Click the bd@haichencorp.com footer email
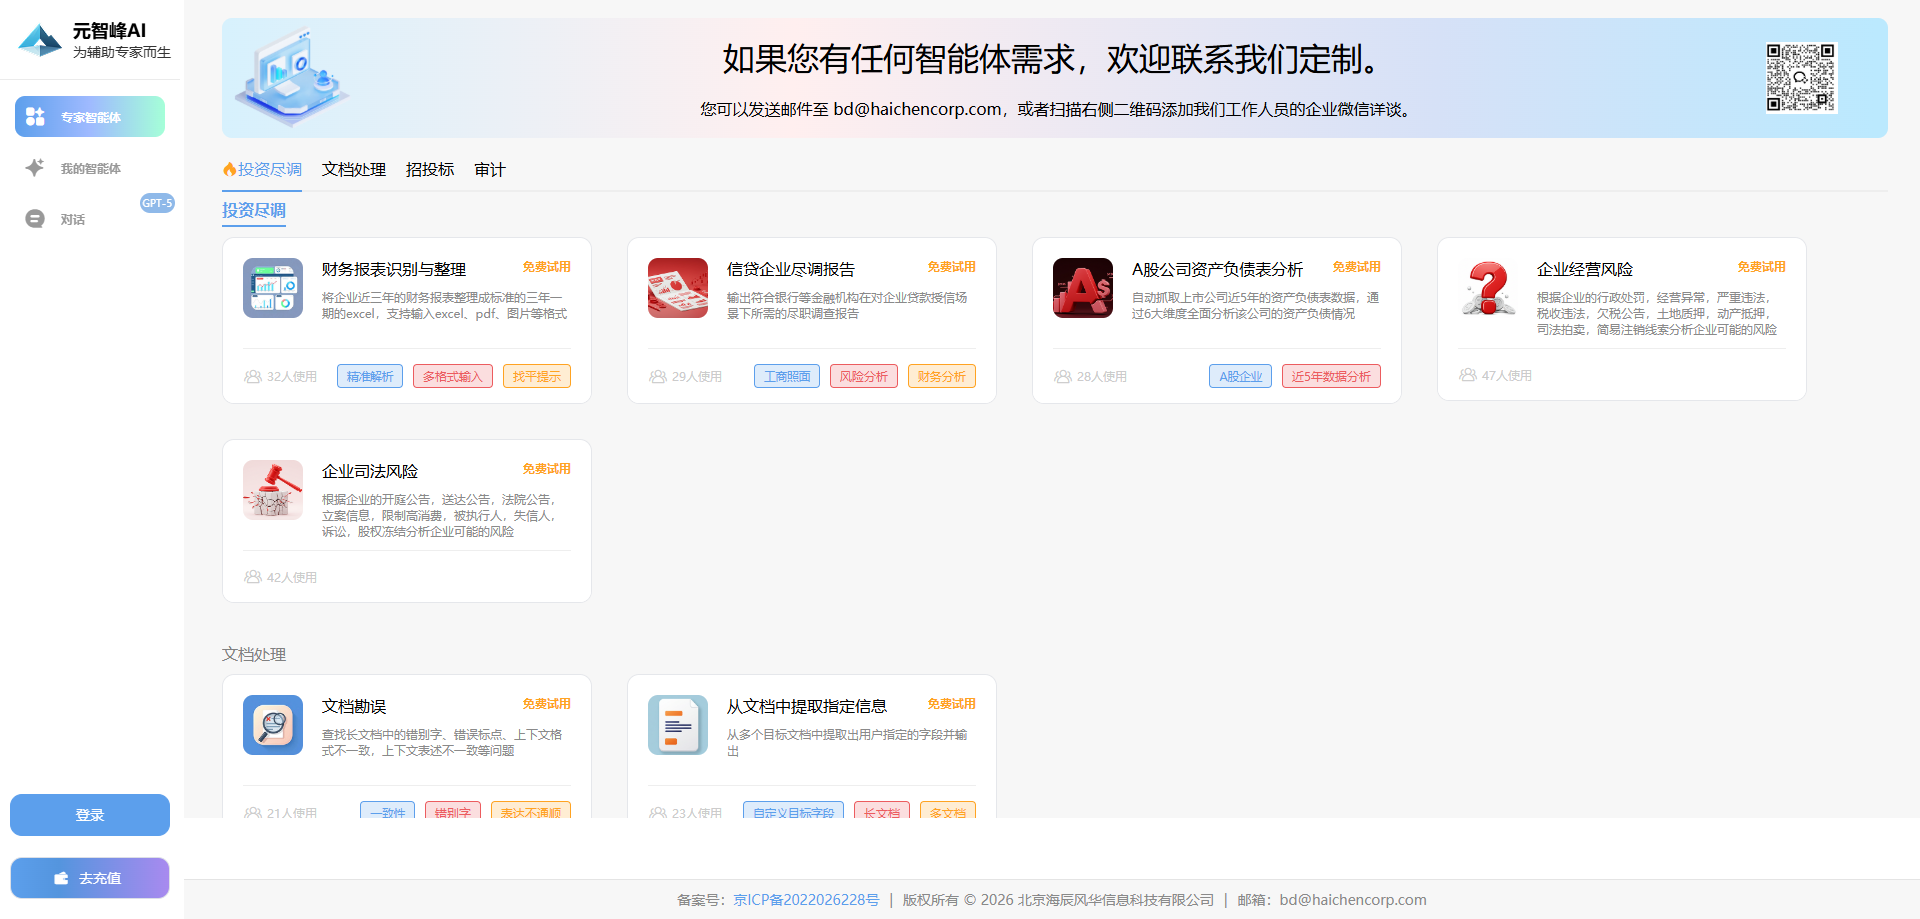 pyautogui.click(x=1353, y=900)
